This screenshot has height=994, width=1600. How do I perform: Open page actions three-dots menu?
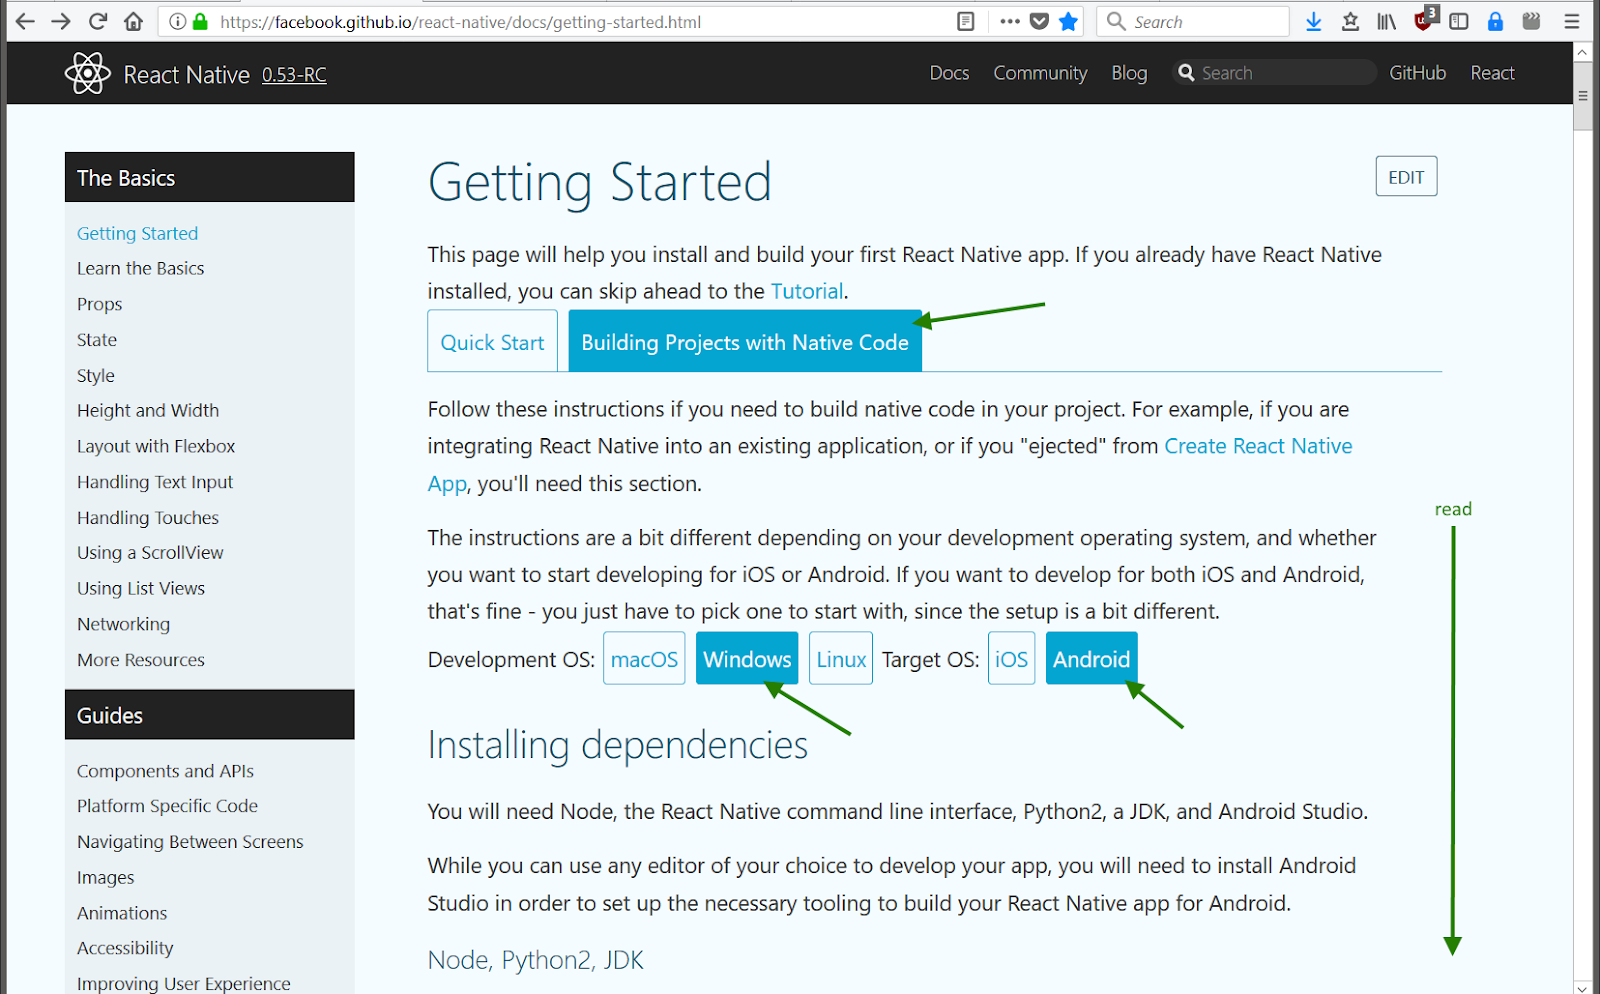[x=1010, y=21]
